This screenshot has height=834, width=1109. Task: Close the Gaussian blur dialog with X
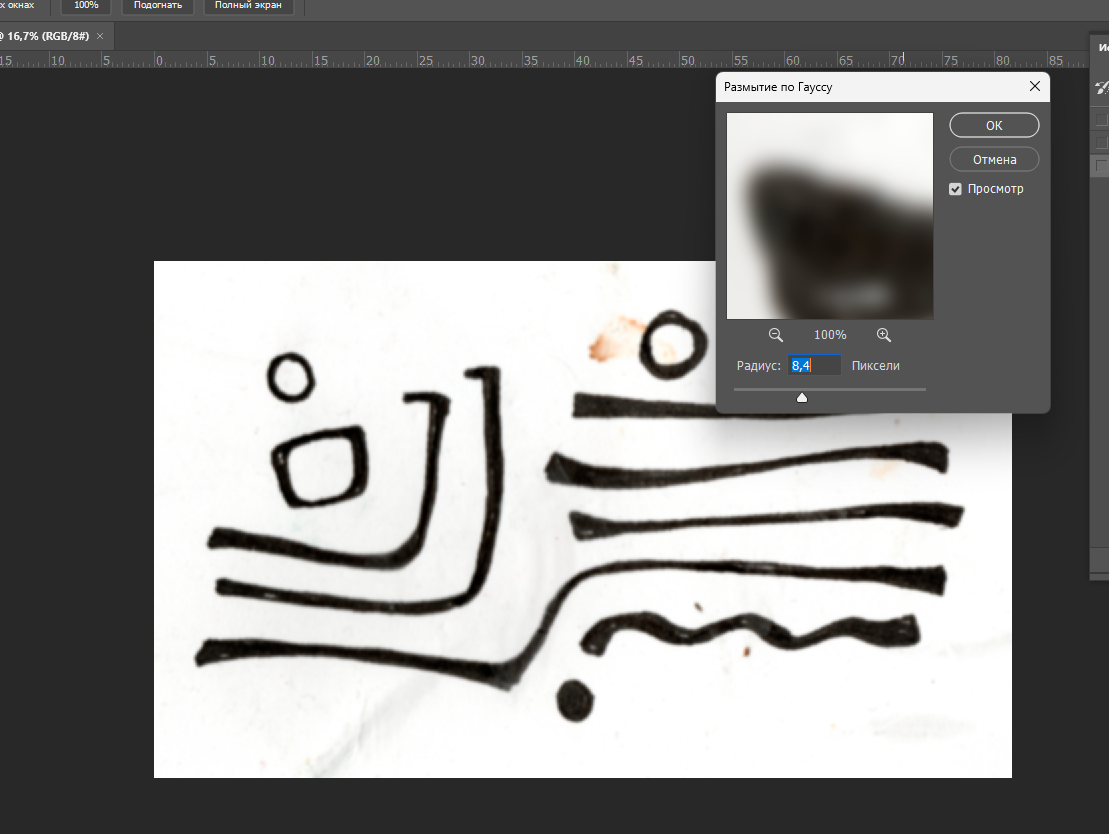tap(1035, 87)
